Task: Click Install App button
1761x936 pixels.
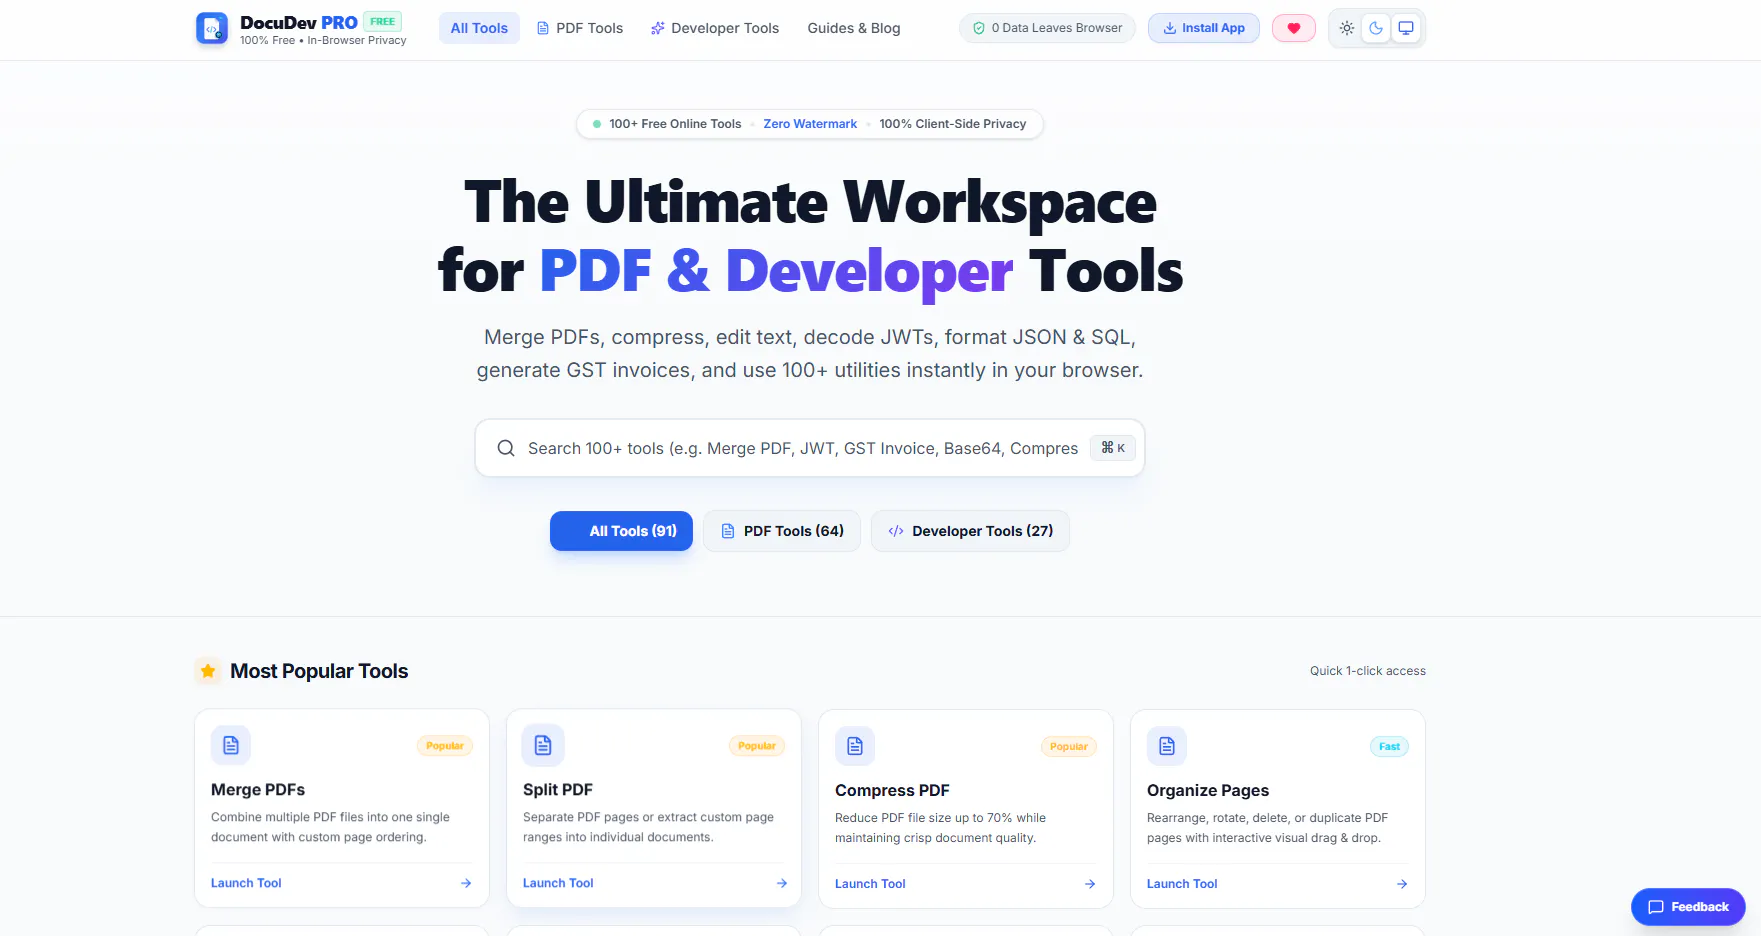Action: (1204, 28)
